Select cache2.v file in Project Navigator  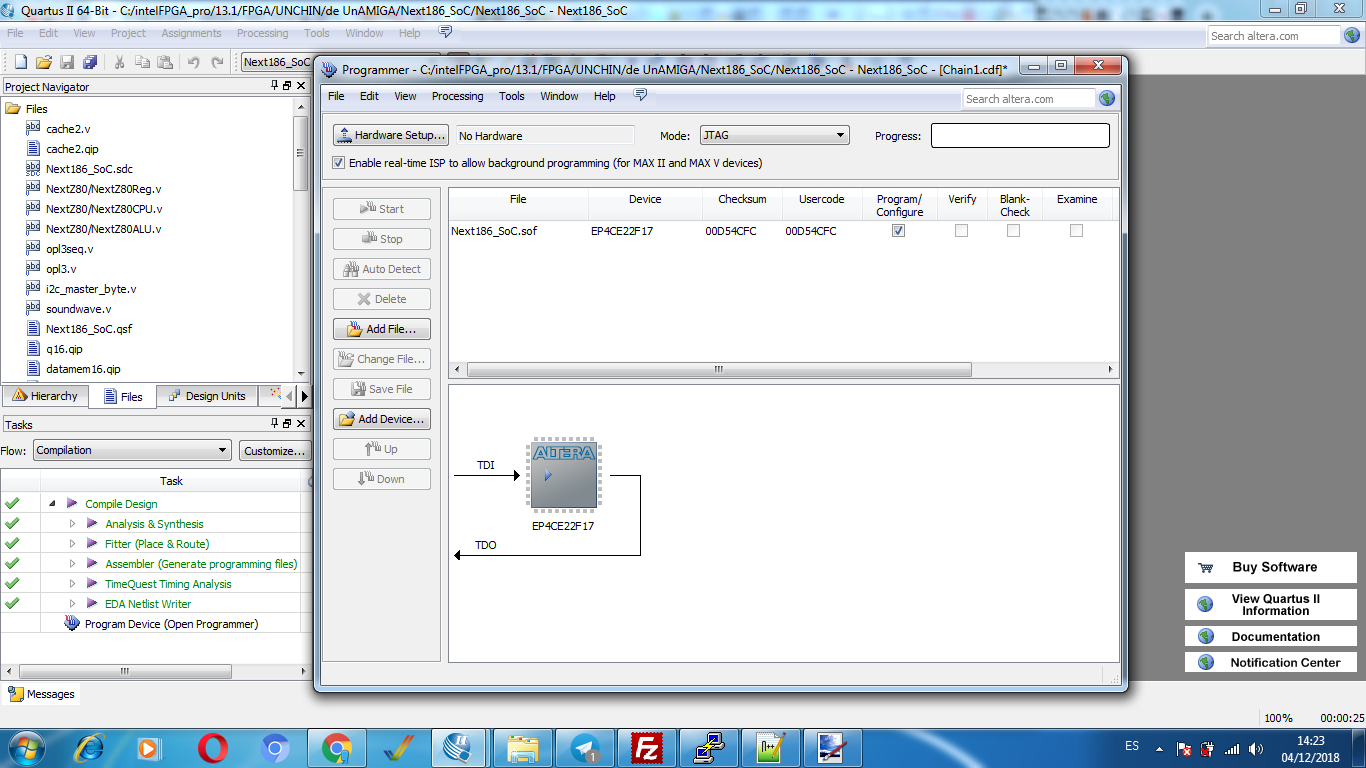tap(68, 129)
